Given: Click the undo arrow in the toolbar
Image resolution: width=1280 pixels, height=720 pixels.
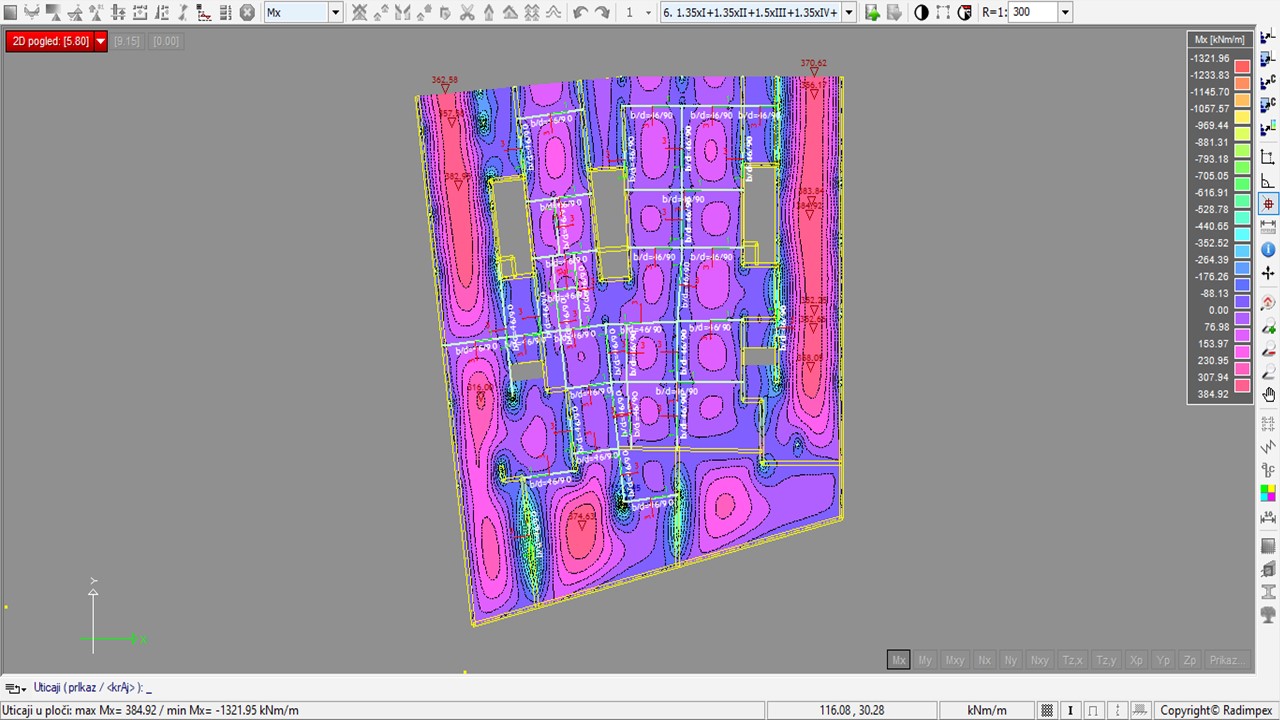Looking at the screenshot, I should coord(581,12).
